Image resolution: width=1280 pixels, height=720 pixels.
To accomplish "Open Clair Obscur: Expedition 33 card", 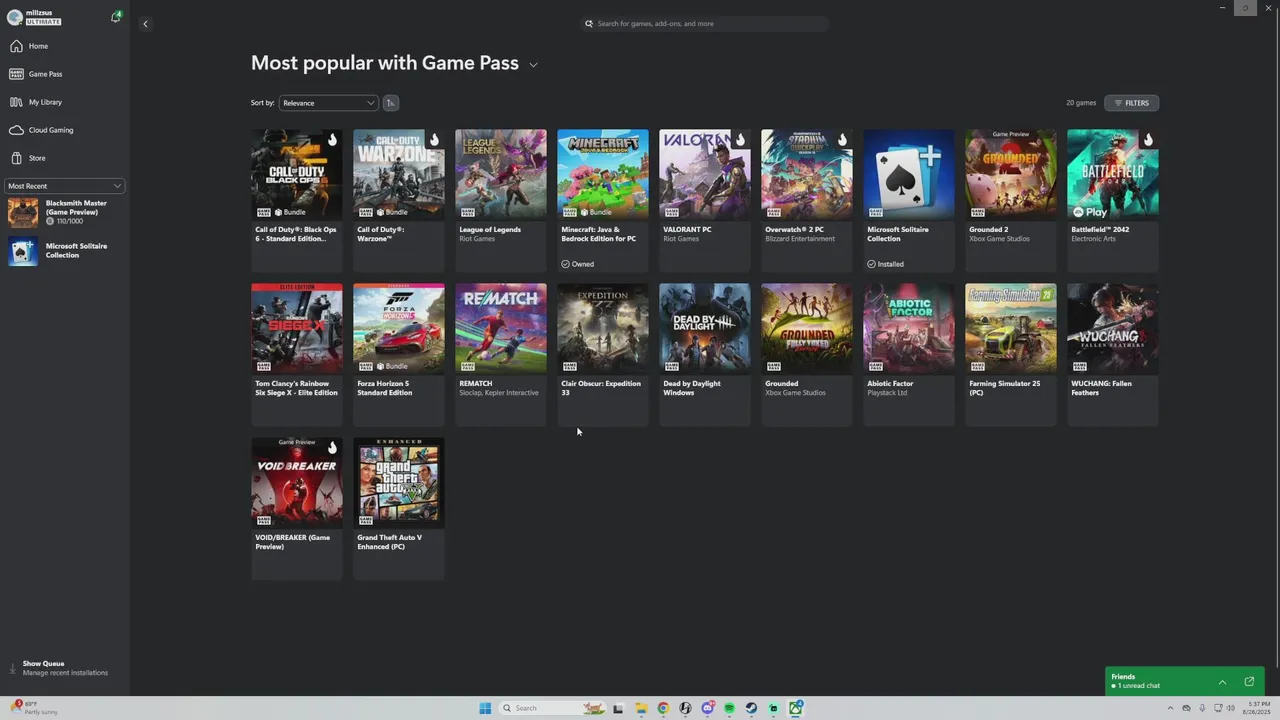I will [x=603, y=354].
